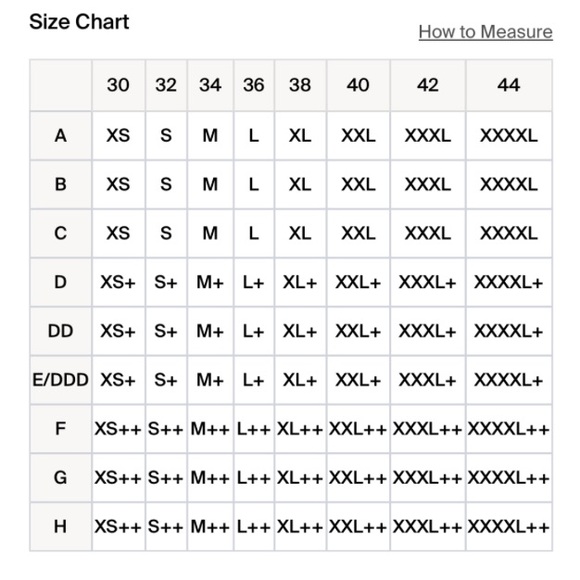Select XXXXL cell in row A
The image size is (580, 580).
(x=509, y=135)
